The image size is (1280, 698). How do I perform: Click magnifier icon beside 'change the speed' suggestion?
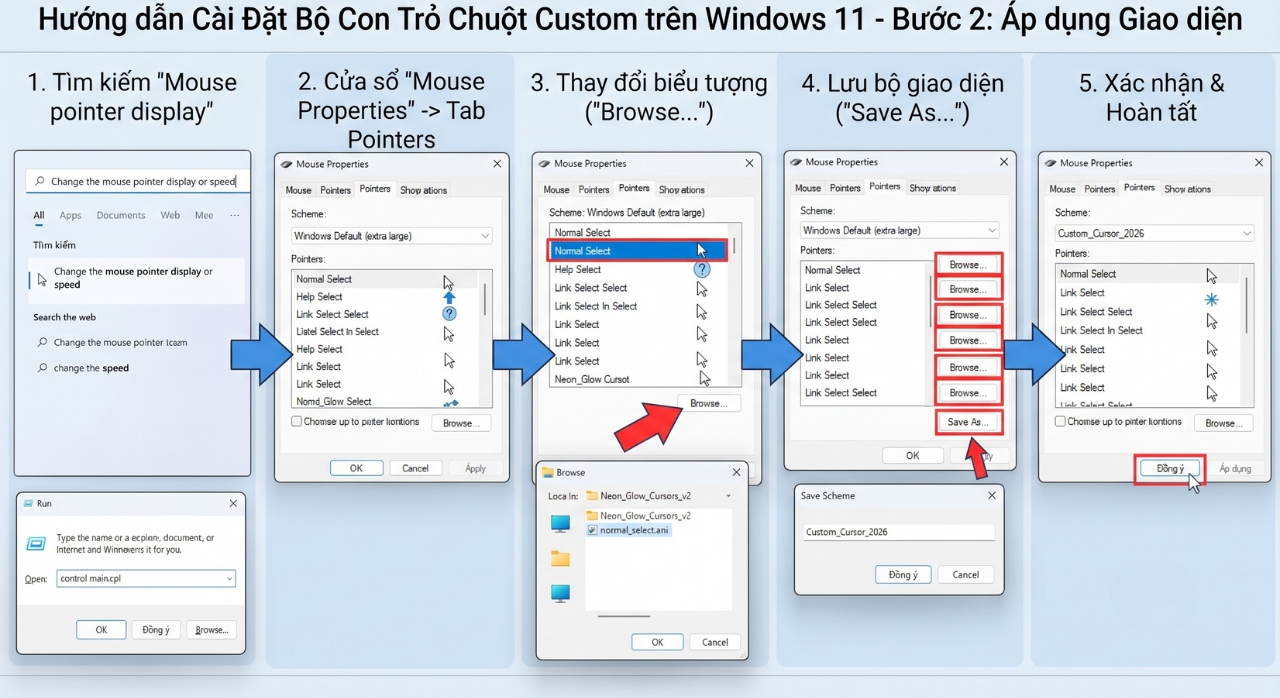[42, 368]
